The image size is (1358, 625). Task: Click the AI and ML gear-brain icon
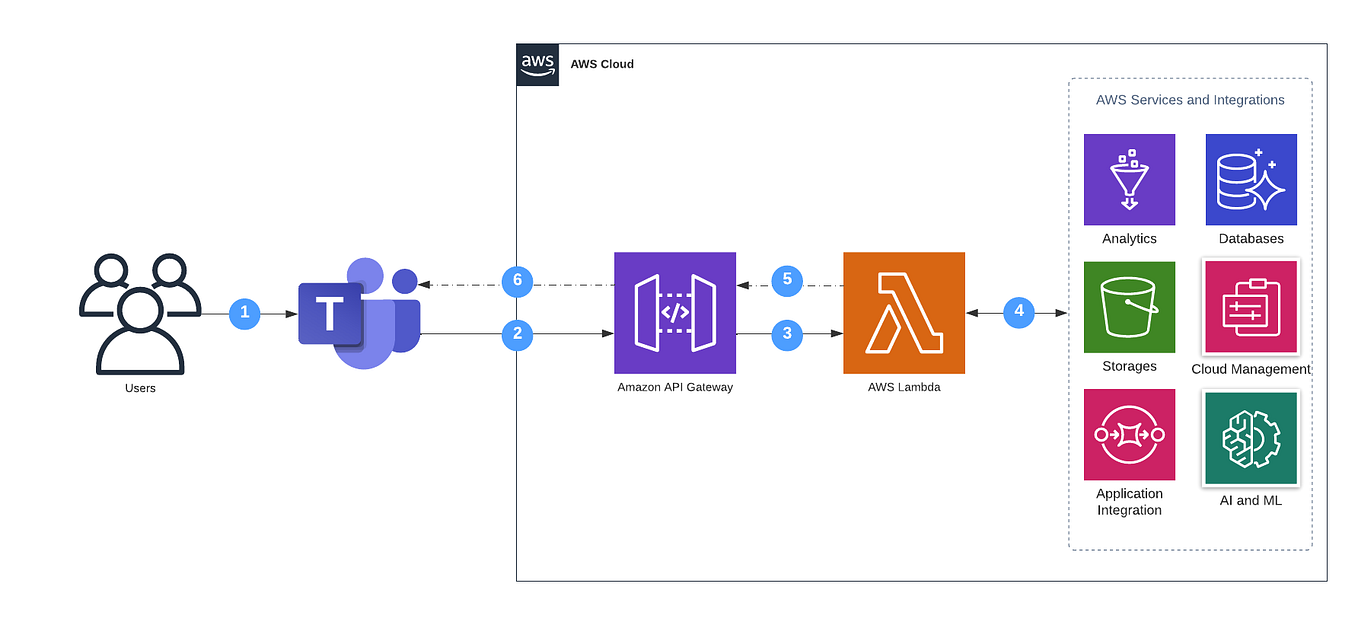(x=1250, y=437)
